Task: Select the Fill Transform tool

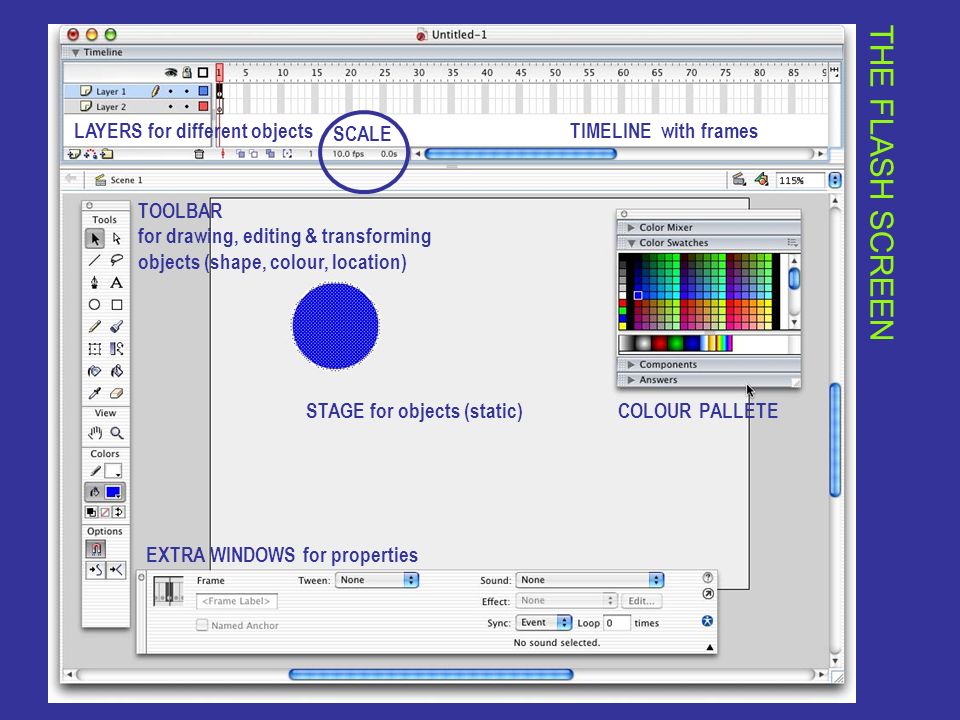Action: (x=116, y=349)
